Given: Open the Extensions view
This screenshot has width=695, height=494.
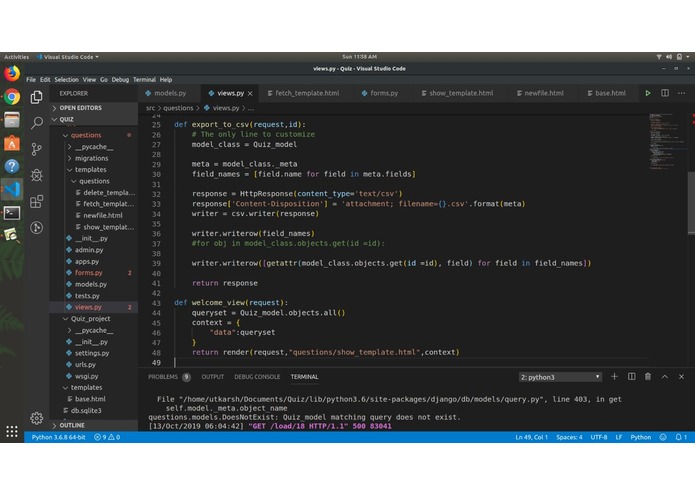Looking at the screenshot, I should tap(37, 201).
